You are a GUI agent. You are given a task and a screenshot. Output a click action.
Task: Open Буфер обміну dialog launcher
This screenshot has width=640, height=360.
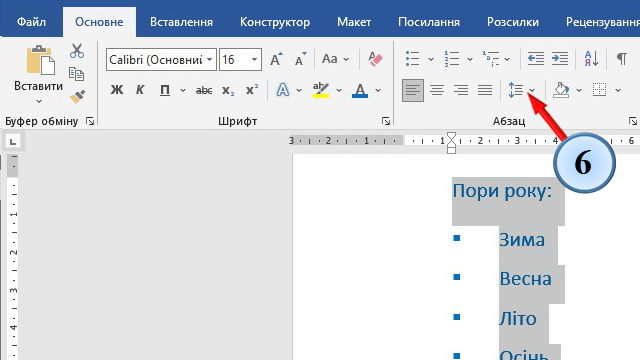point(90,121)
